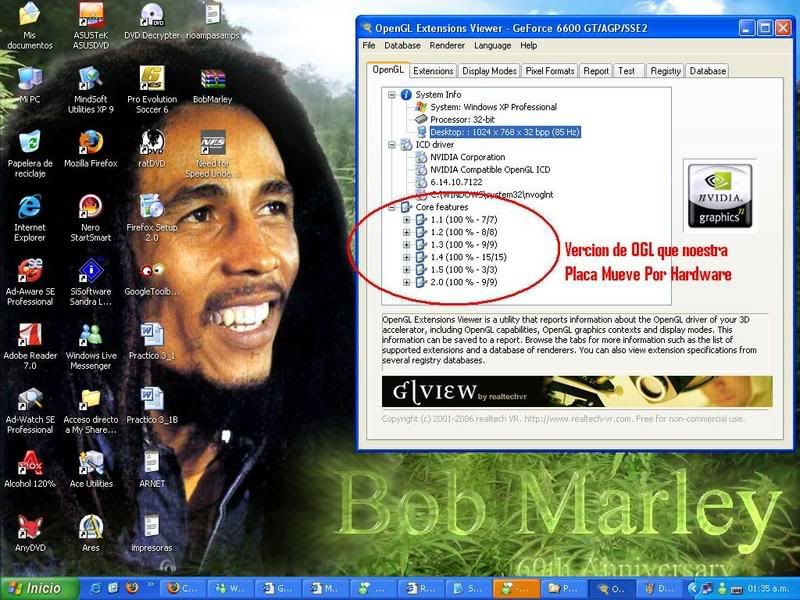Open the Ares desktop icon
Screen dimensions: 800x600
[x=90, y=527]
